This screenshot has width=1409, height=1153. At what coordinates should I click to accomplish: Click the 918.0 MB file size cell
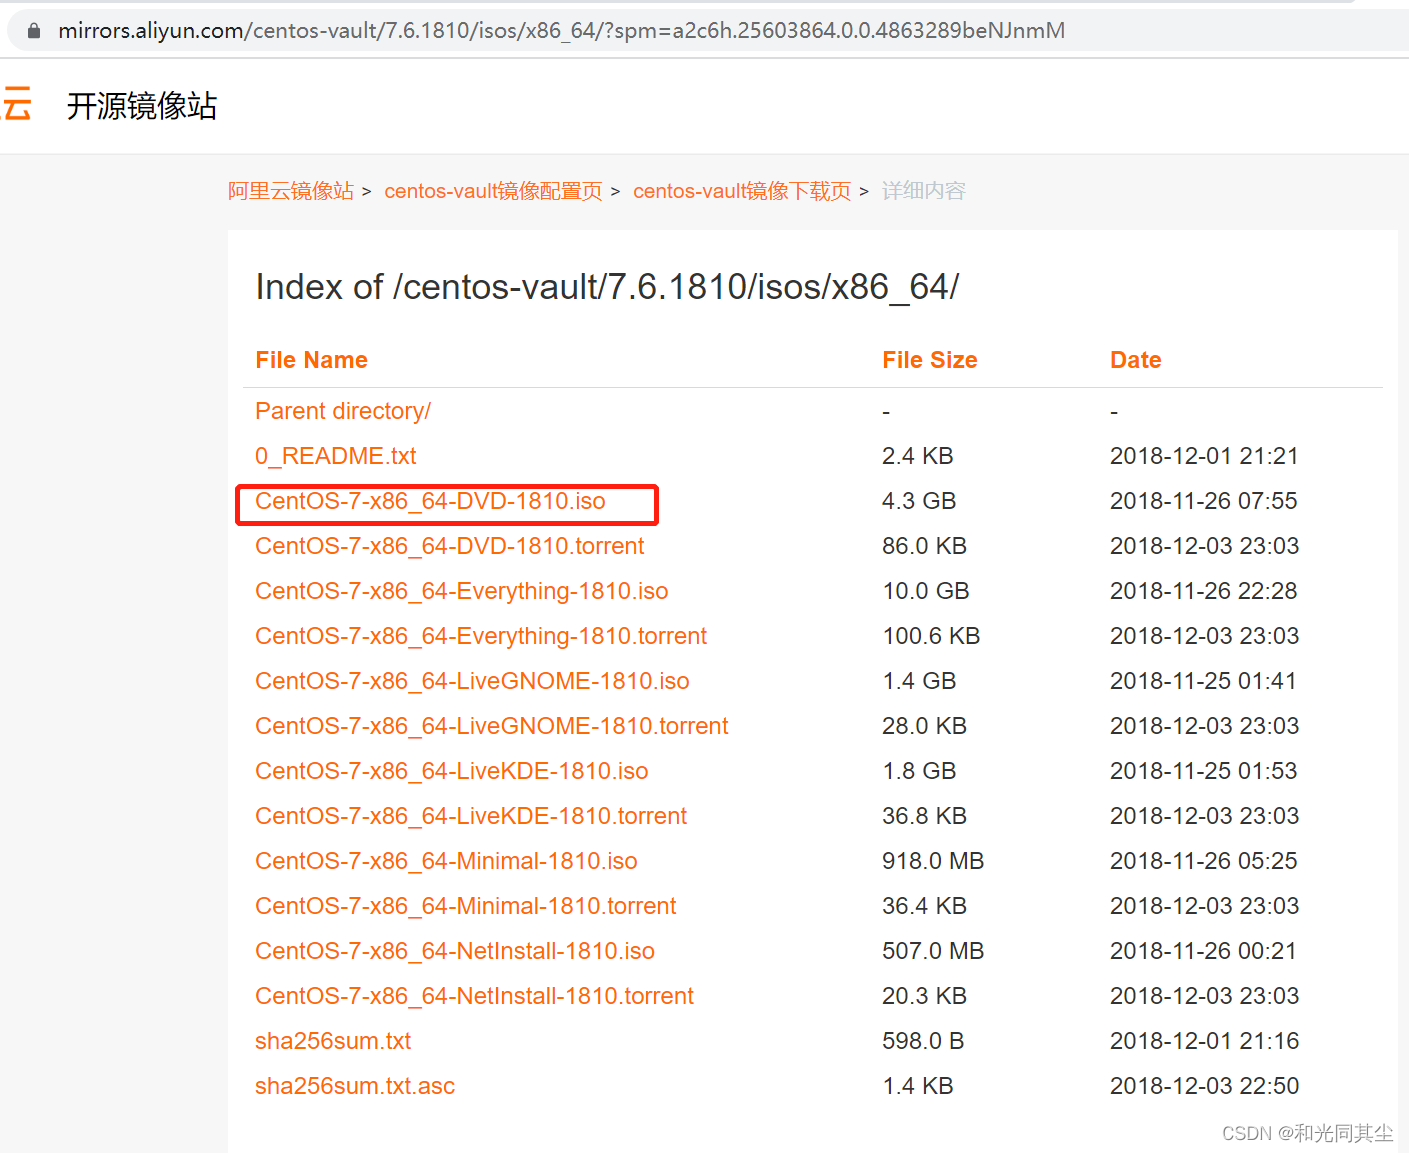pyautogui.click(x=933, y=861)
